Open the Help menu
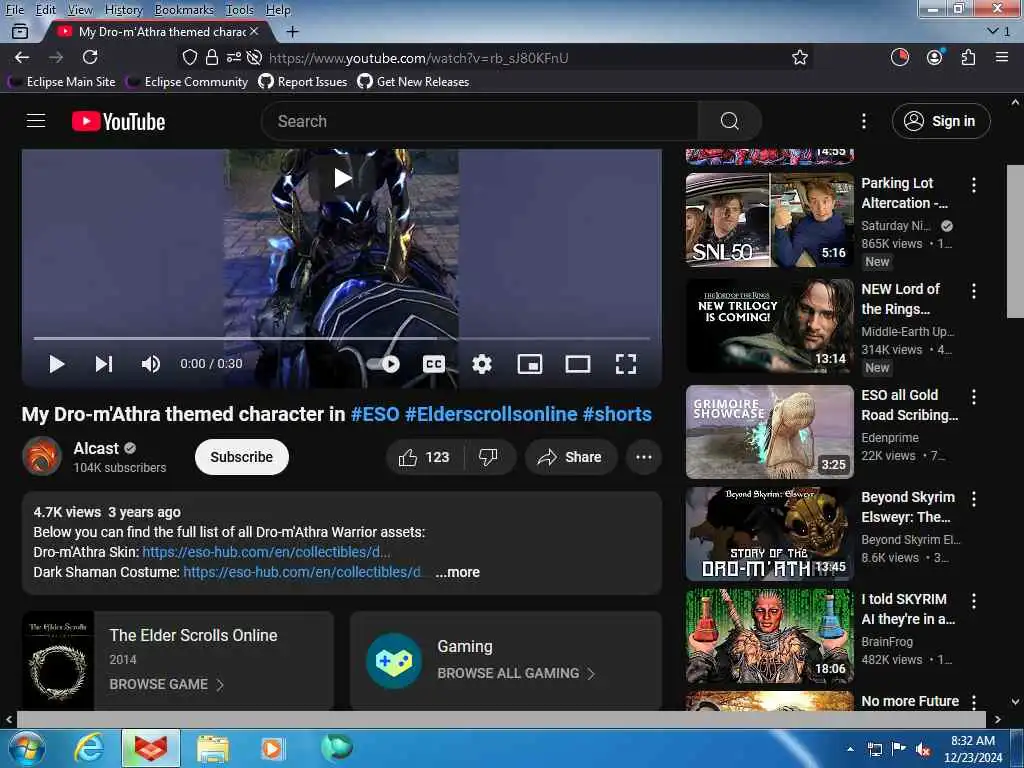The width and height of the screenshot is (1024, 768). [278, 10]
